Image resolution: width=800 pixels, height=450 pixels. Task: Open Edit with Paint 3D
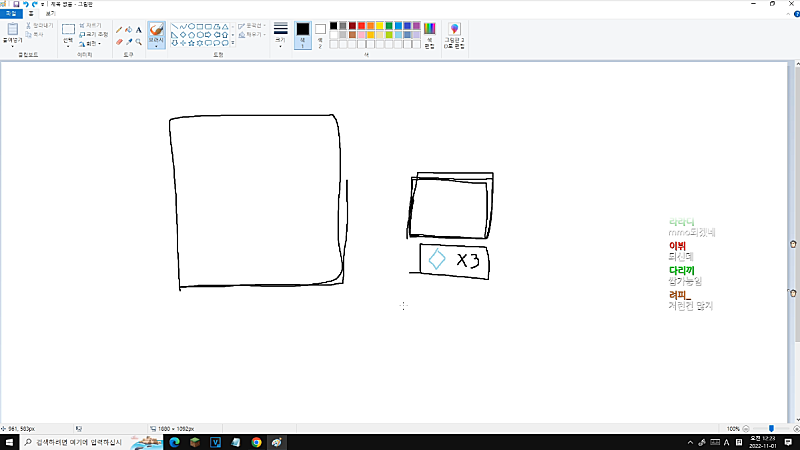tap(454, 35)
